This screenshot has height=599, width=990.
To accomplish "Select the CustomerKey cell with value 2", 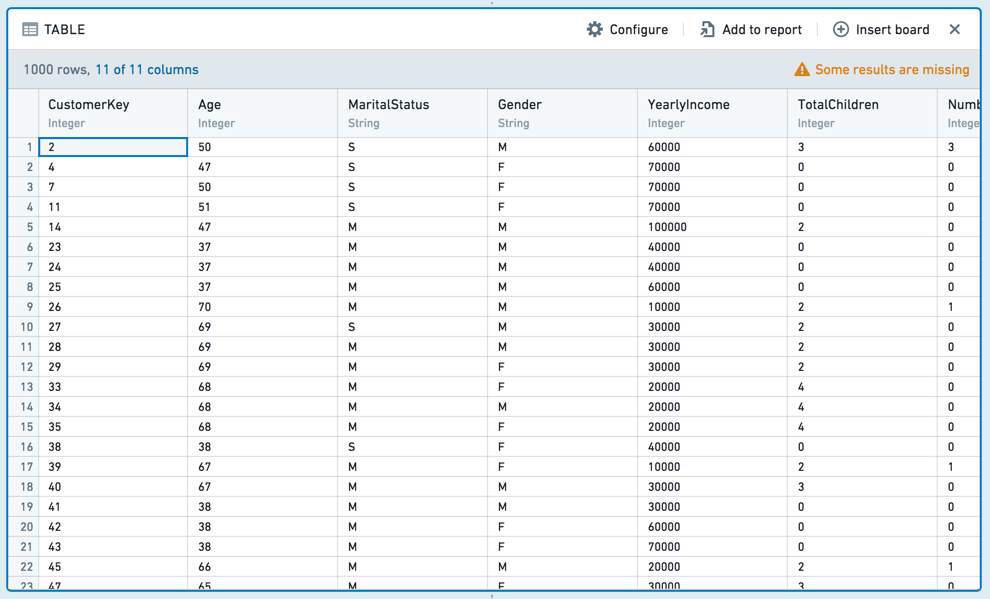I will 113,147.
